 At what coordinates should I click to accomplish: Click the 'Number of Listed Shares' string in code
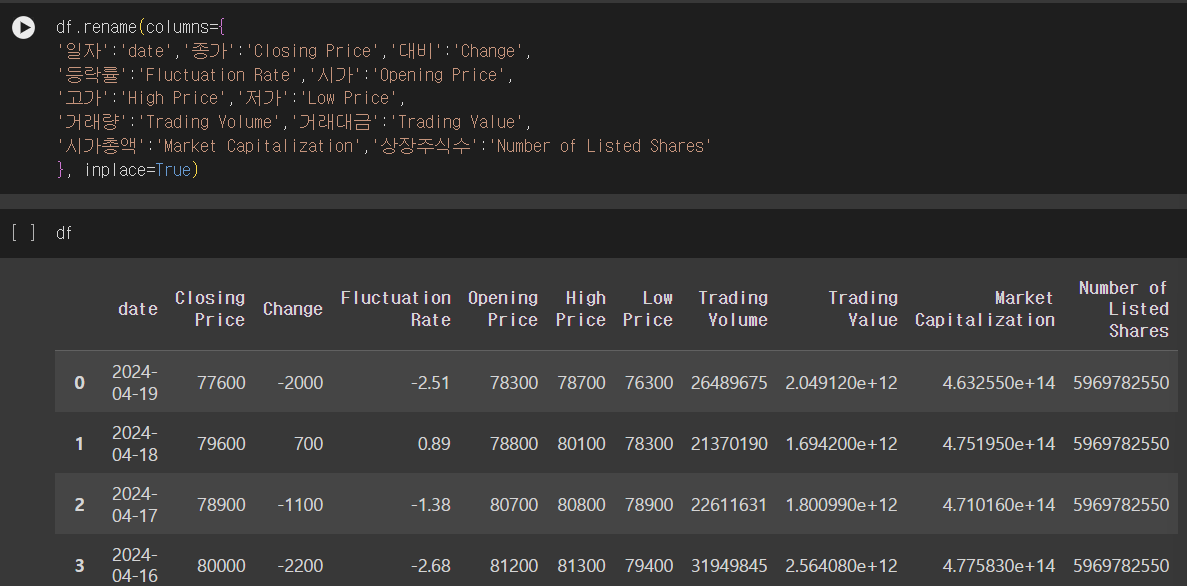600,145
